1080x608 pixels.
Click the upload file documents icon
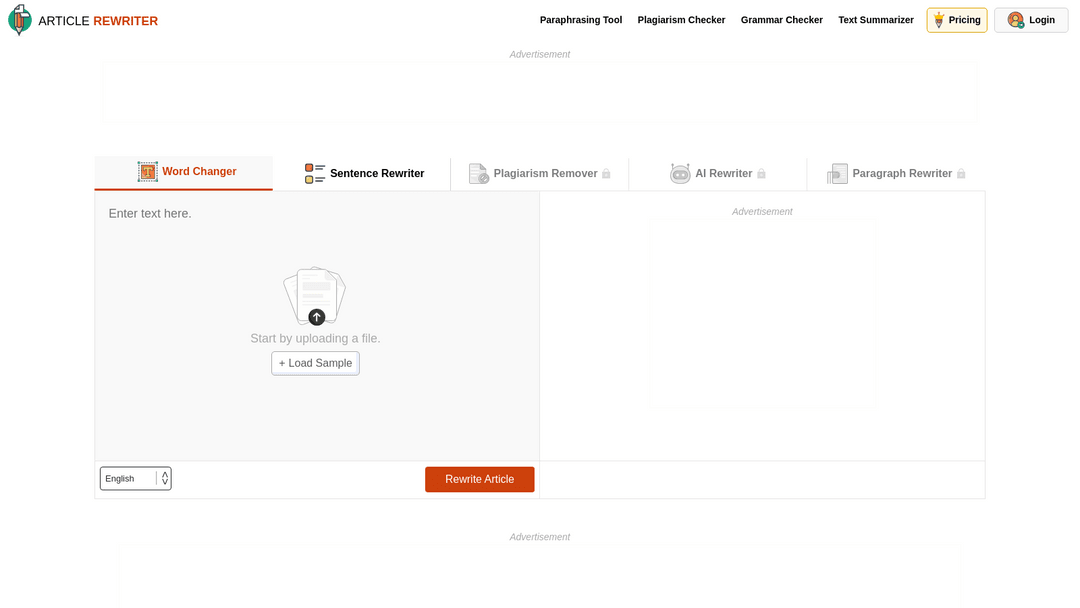[315, 296]
